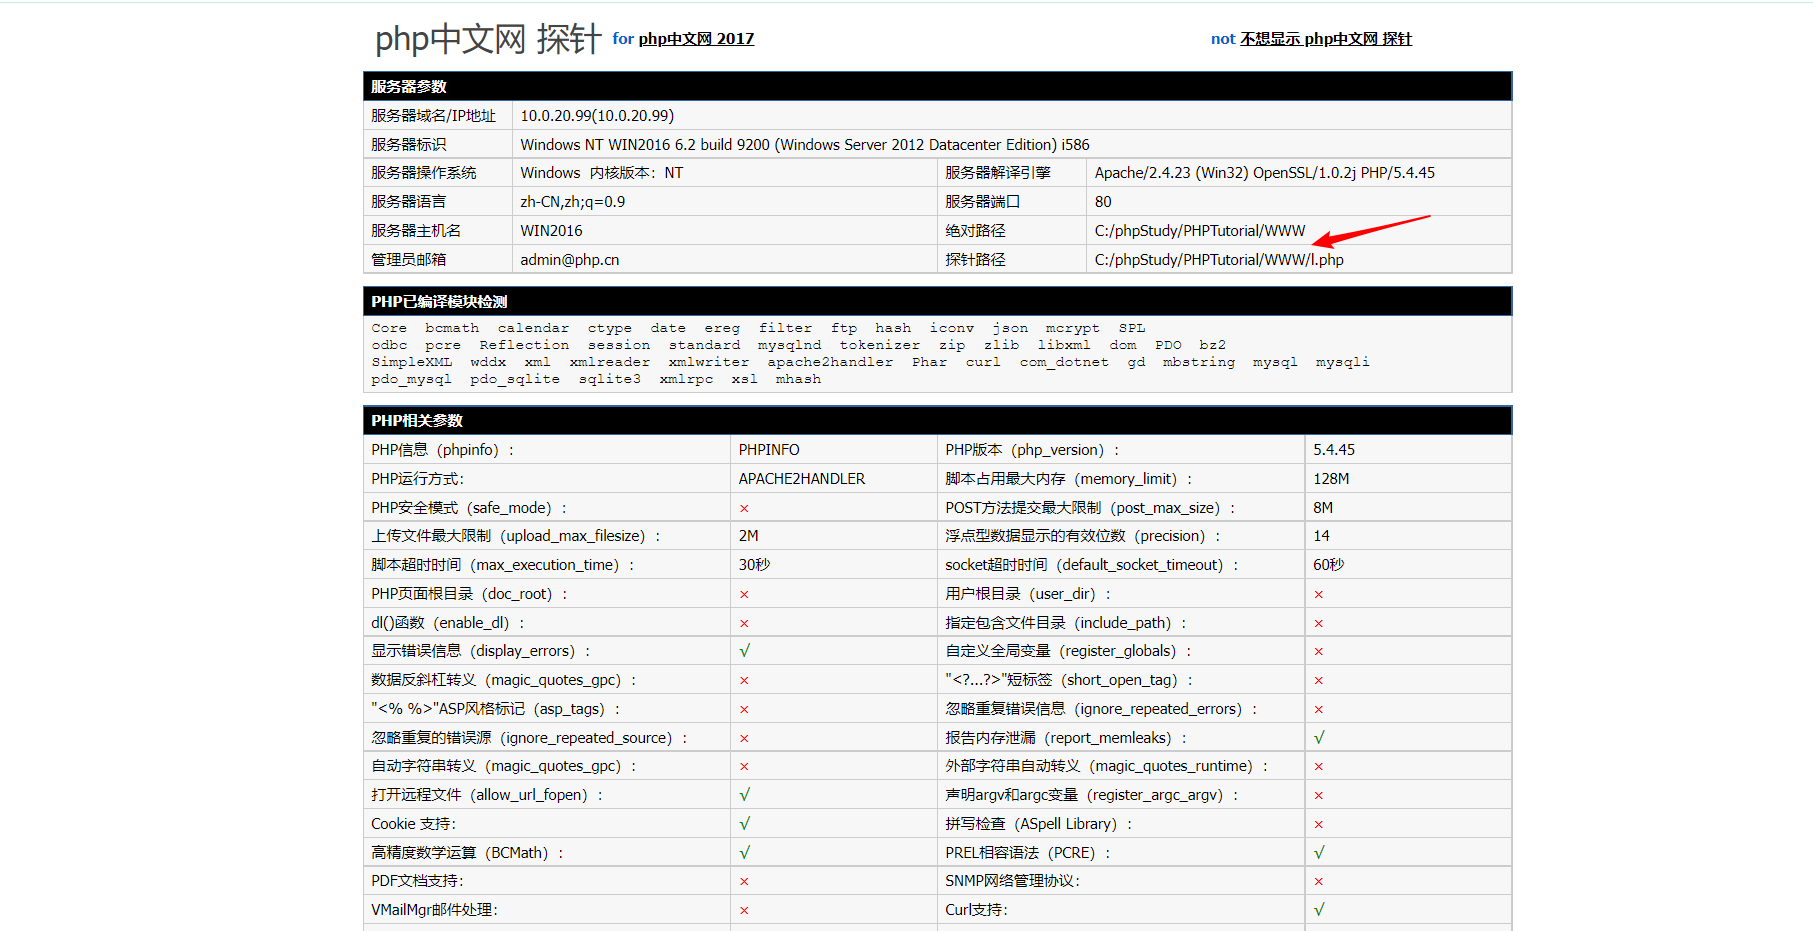Select the mysqlnd module name

(789, 345)
